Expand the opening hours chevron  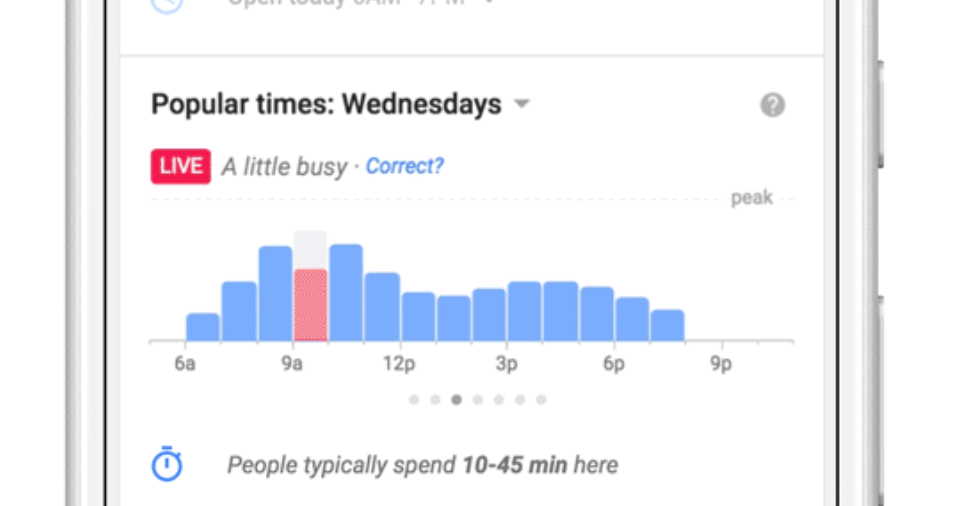click(488, 2)
